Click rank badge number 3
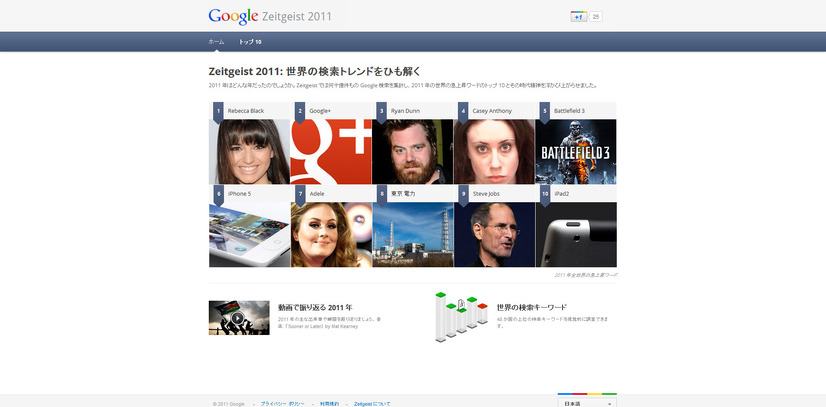Screen dimensions: 826x407 pos(381,113)
